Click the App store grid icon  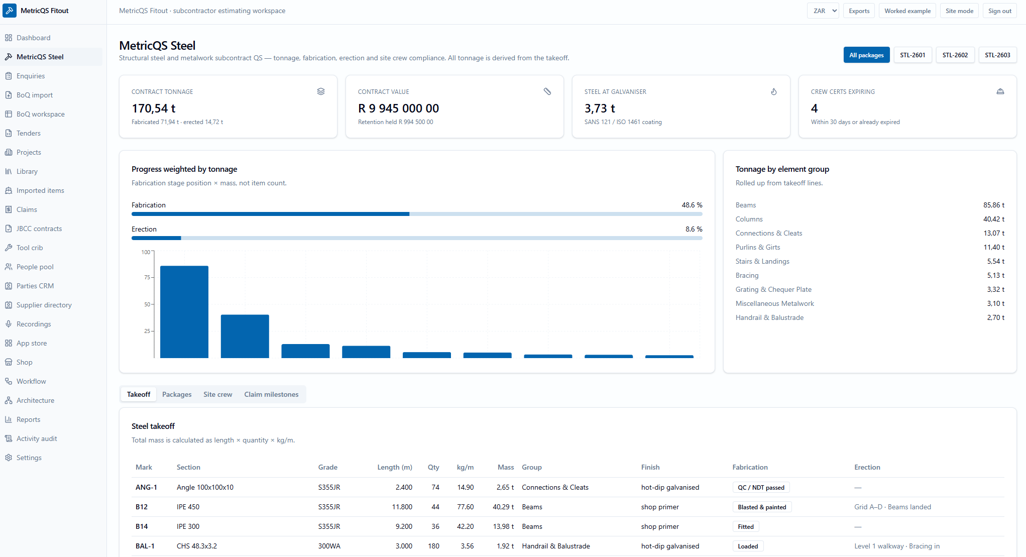tap(9, 343)
